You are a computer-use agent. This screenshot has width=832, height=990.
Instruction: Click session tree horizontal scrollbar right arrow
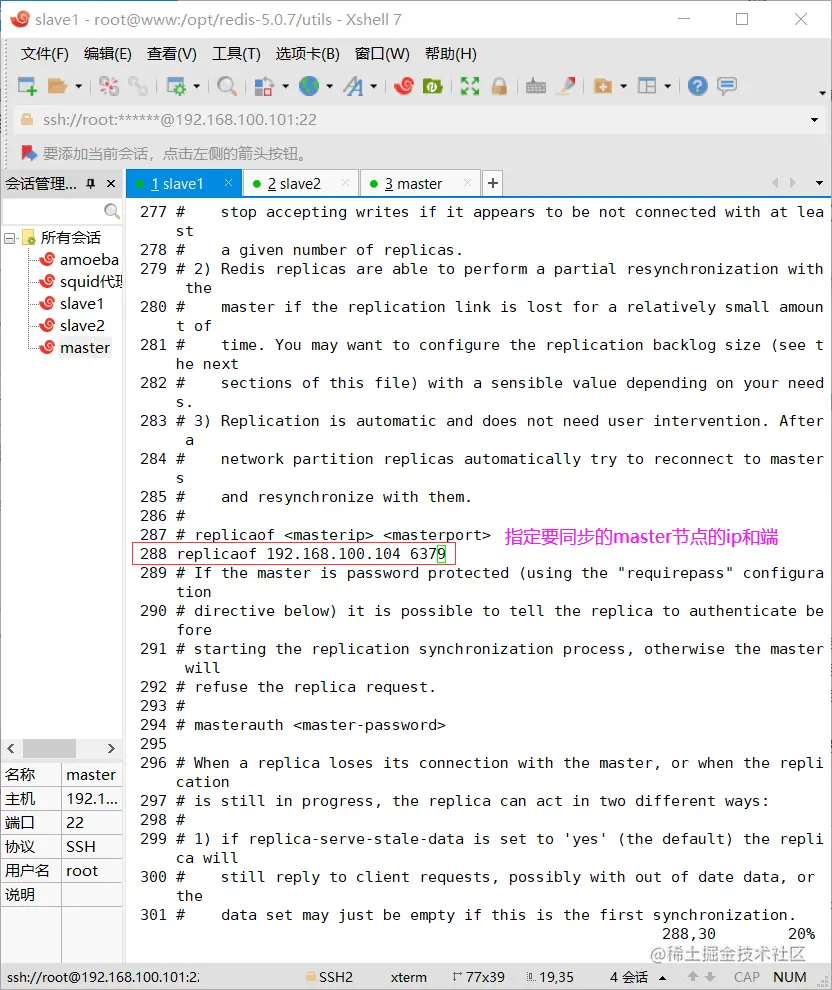coord(111,748)
